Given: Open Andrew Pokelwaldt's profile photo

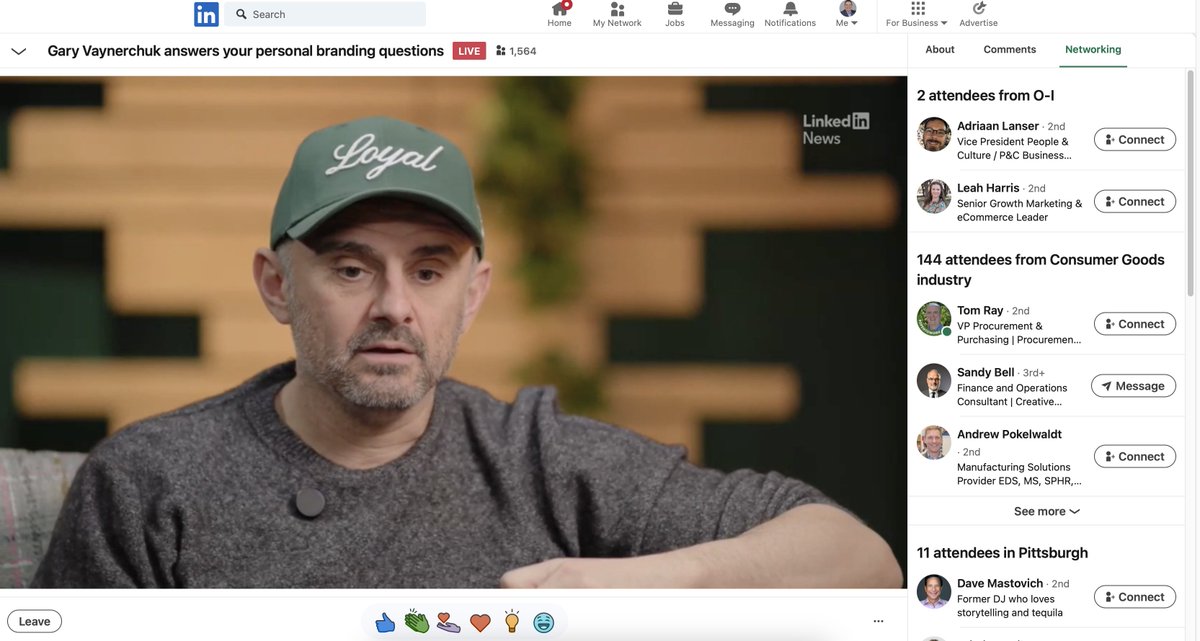Looking at the screenshot, I should coord(934,443).
